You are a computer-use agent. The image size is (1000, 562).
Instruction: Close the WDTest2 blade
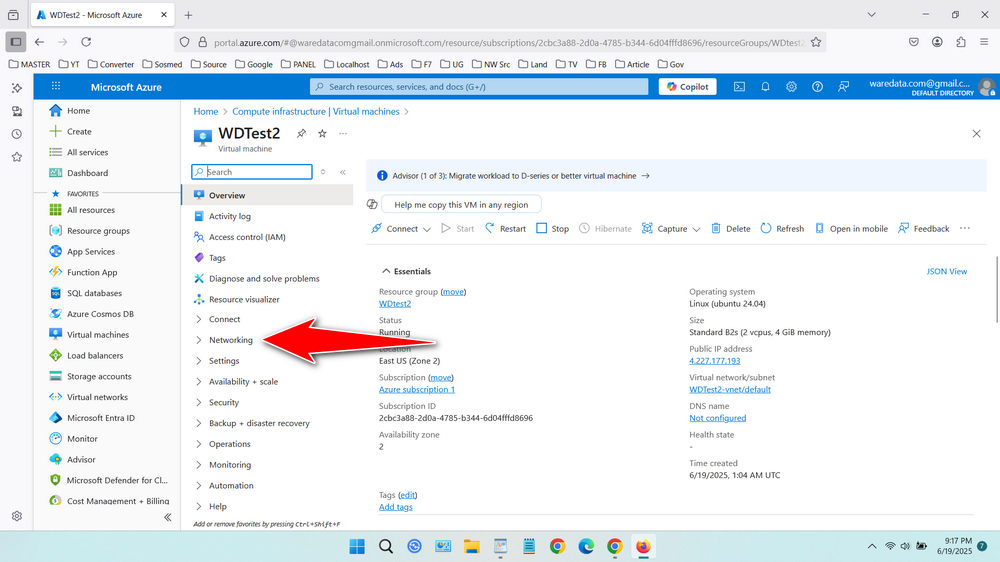coord(976,133)
